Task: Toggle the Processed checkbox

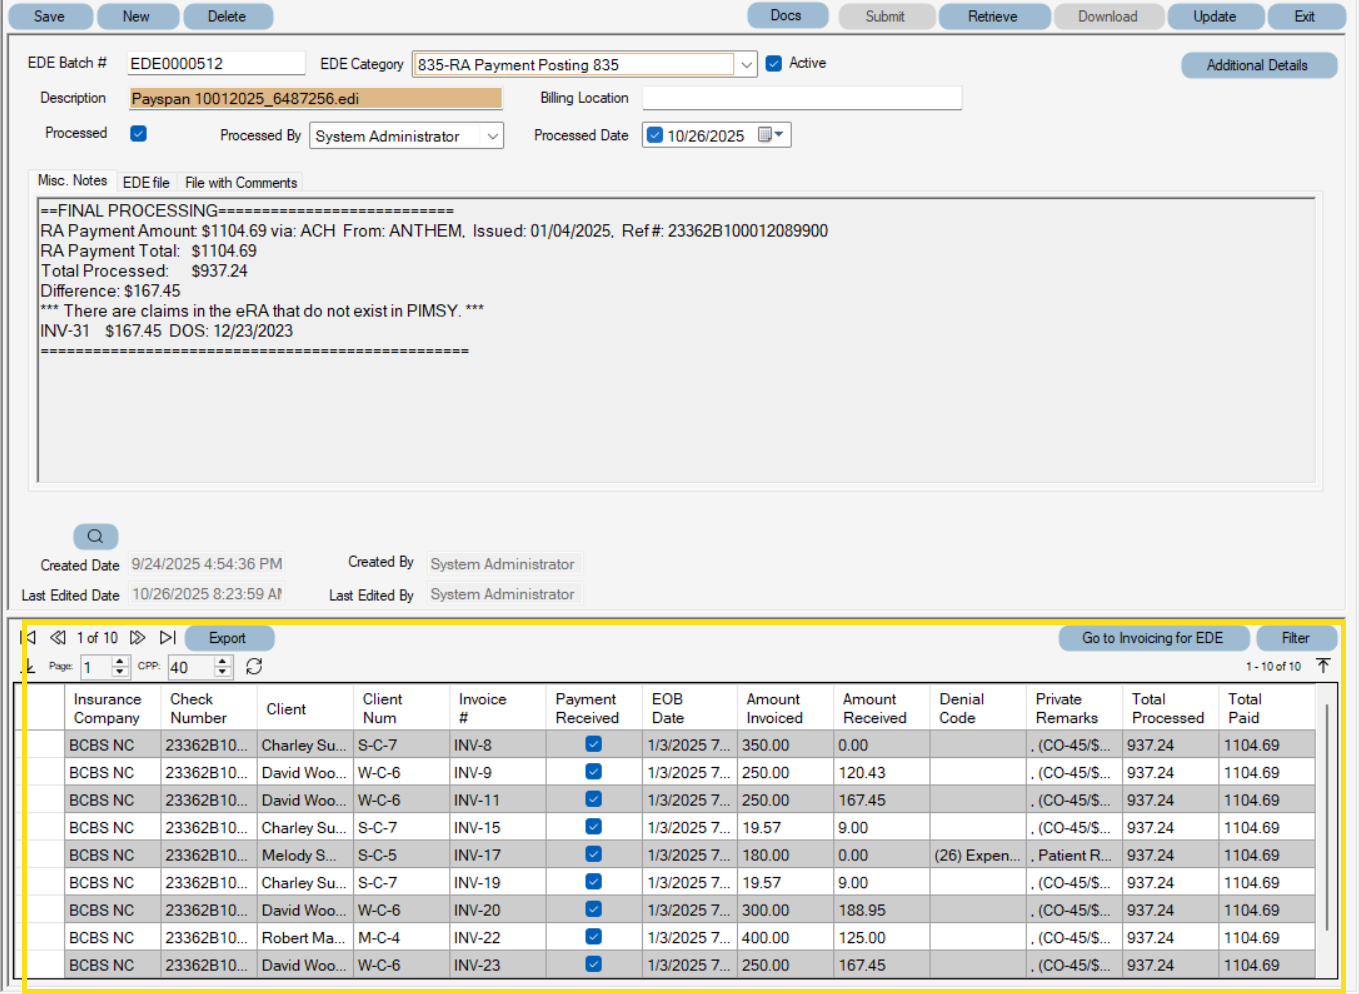Action: tap(137, 132)
